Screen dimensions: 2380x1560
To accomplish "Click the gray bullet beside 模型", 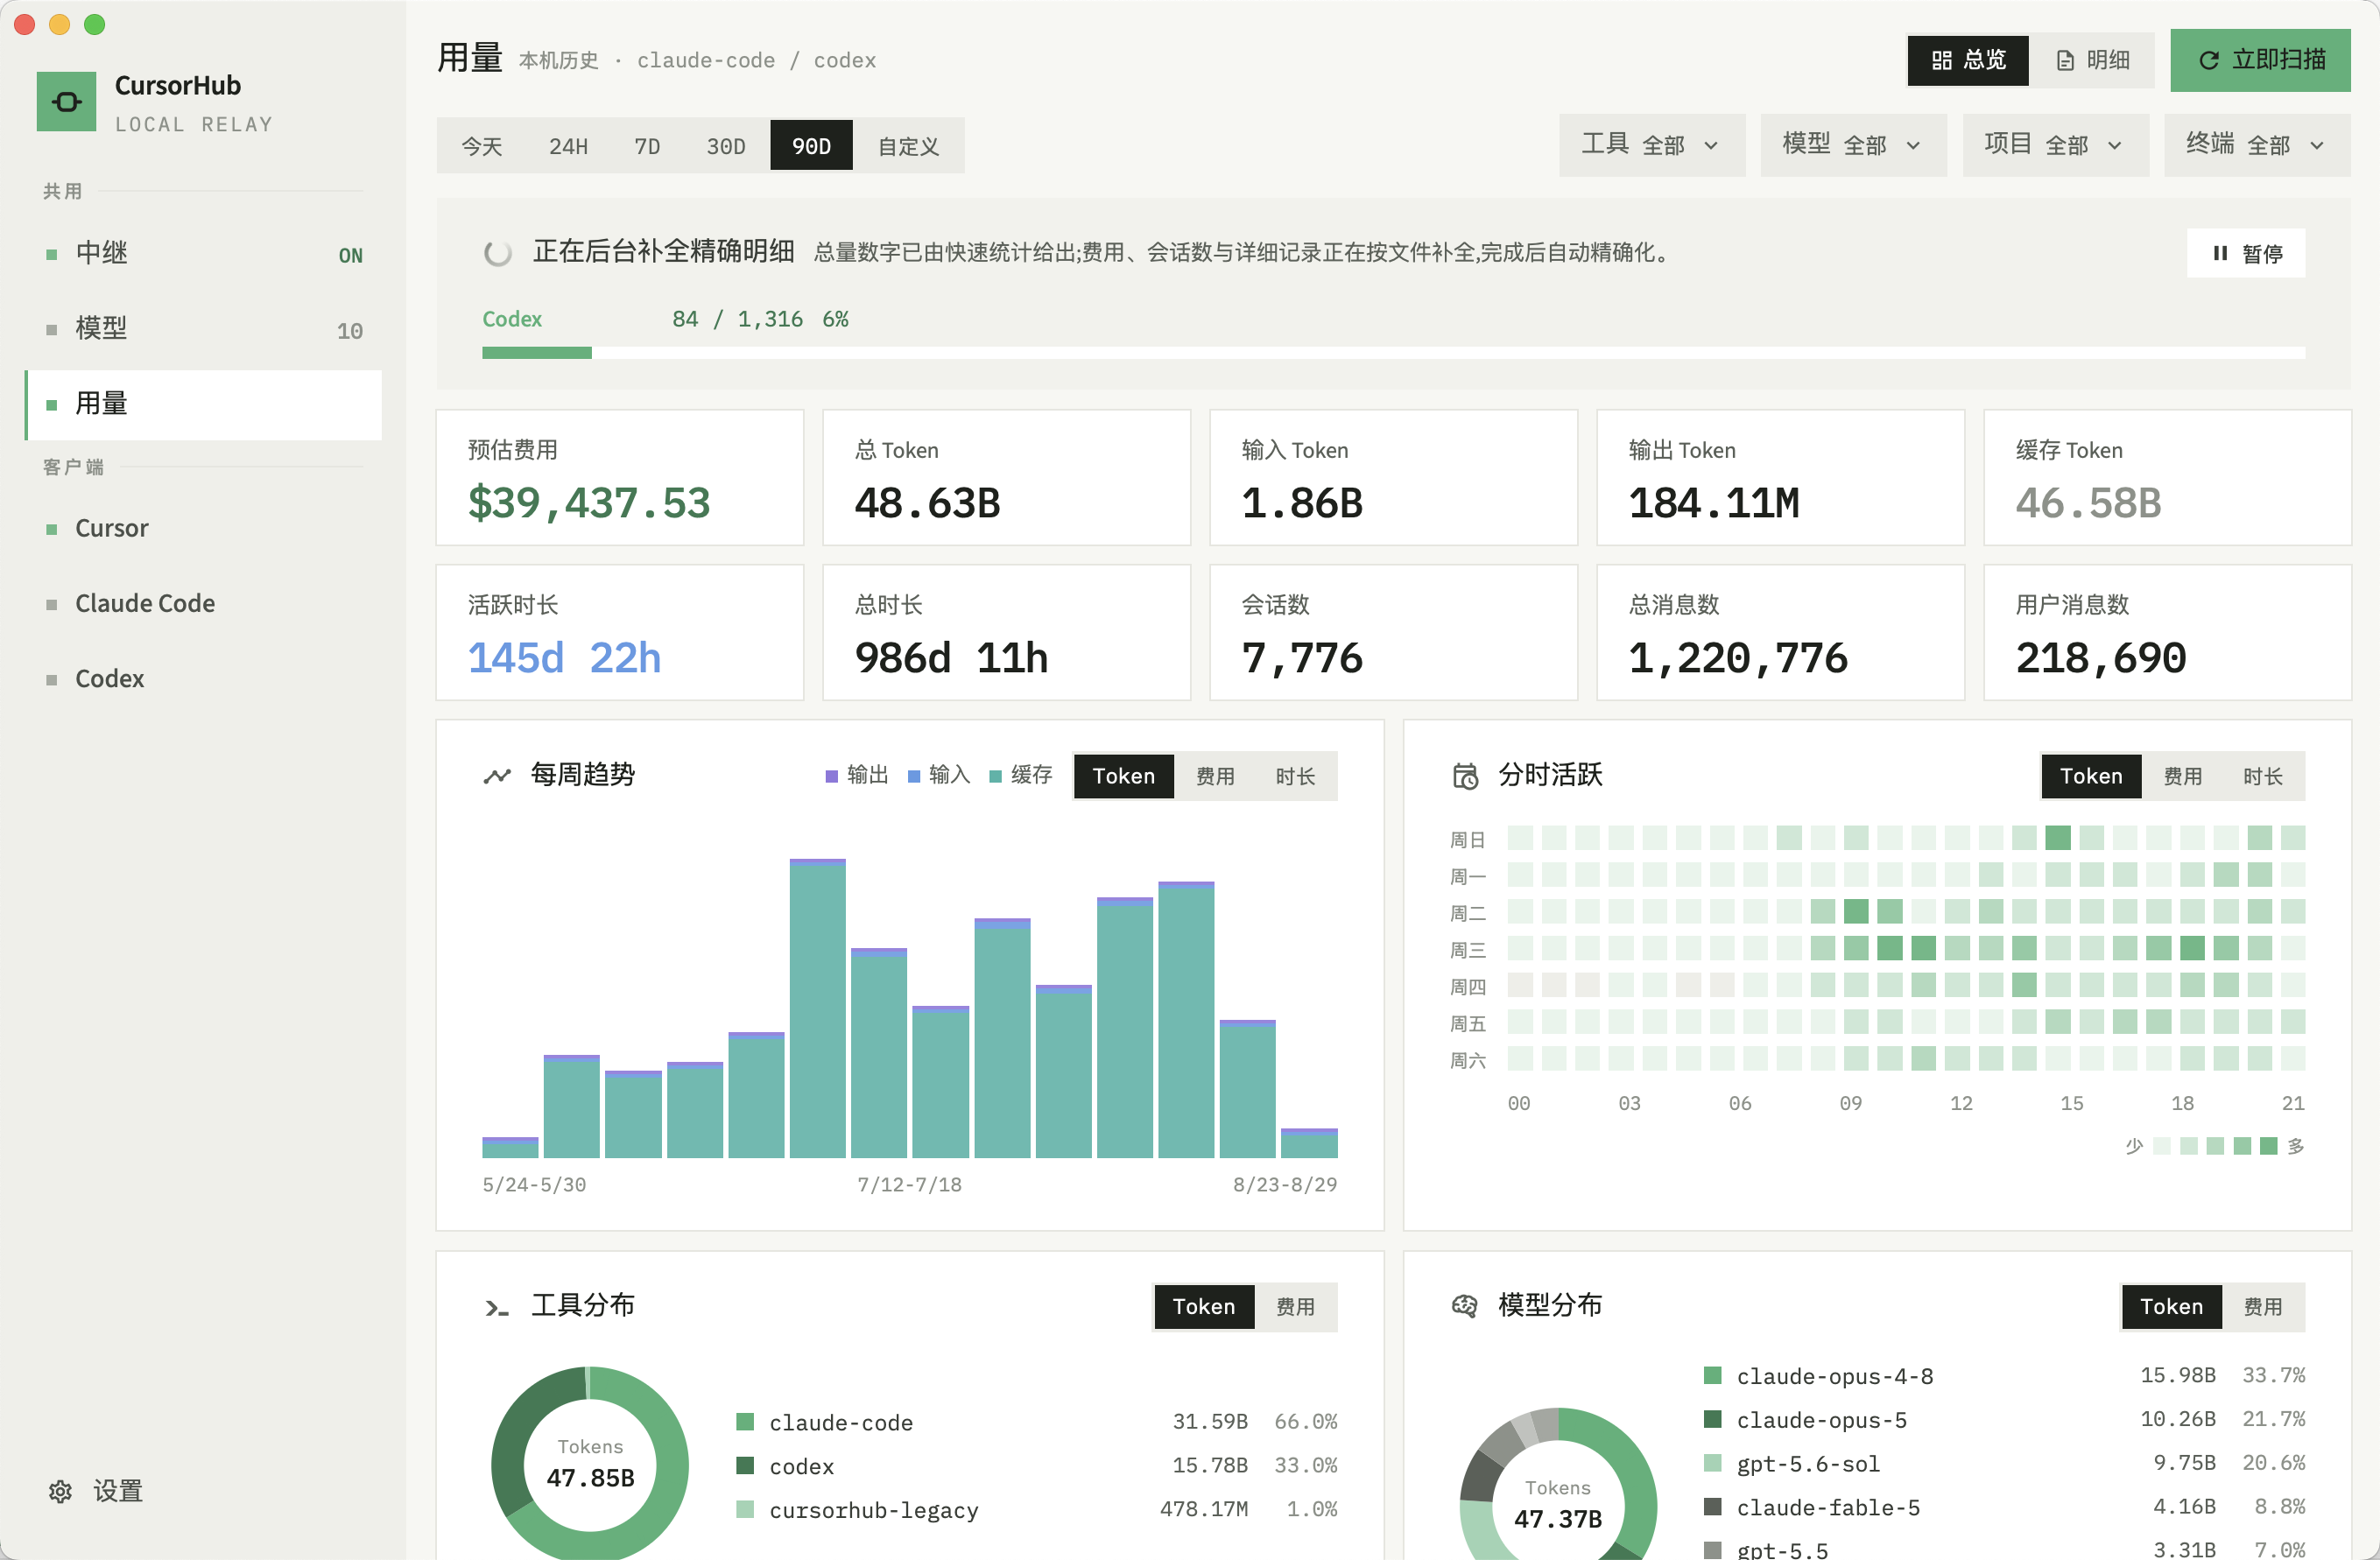I will 52,329.
